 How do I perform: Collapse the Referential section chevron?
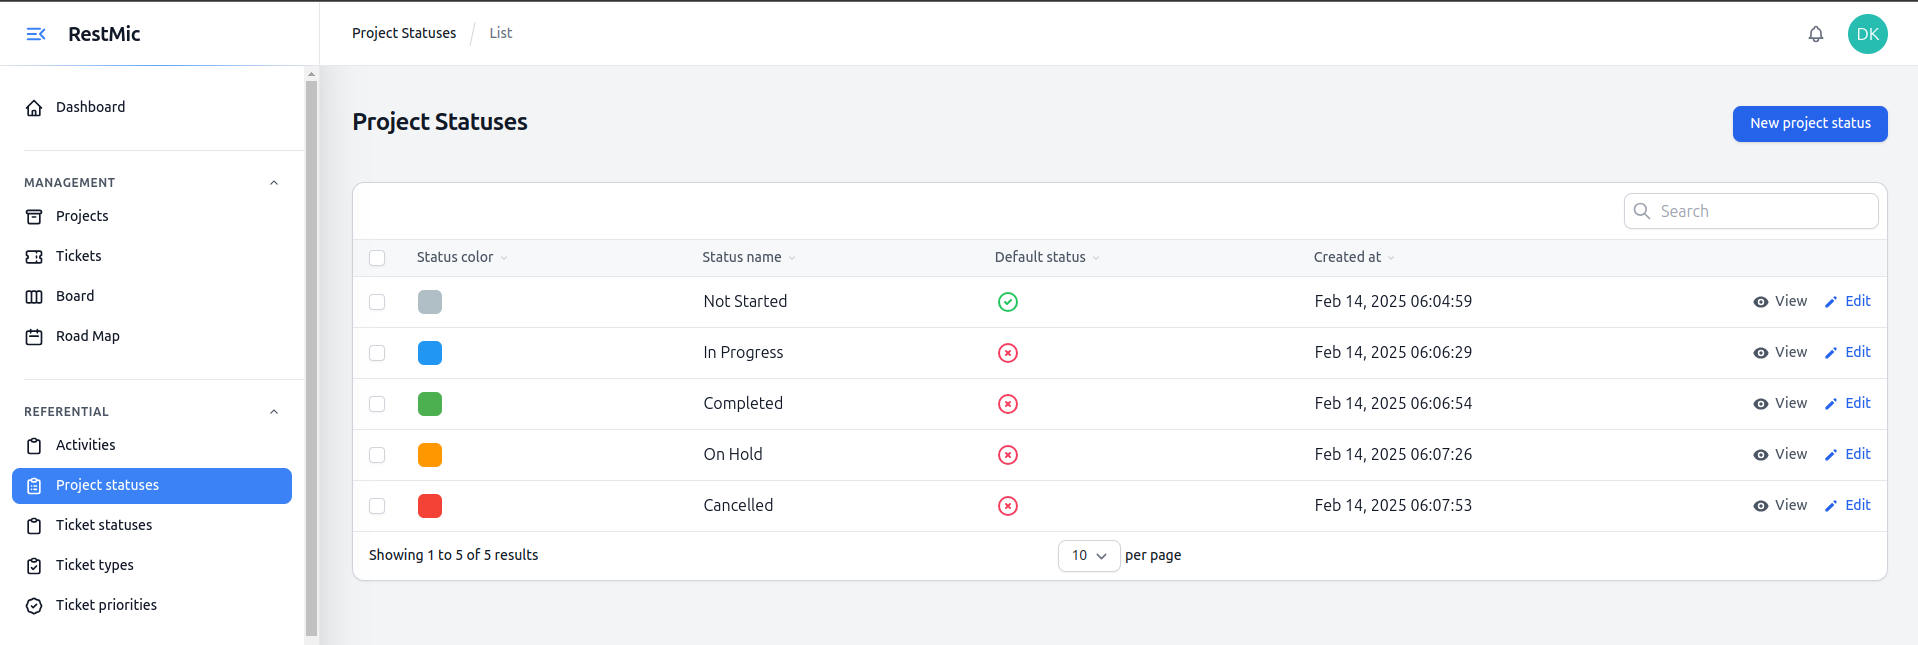(x=274, y=412)
